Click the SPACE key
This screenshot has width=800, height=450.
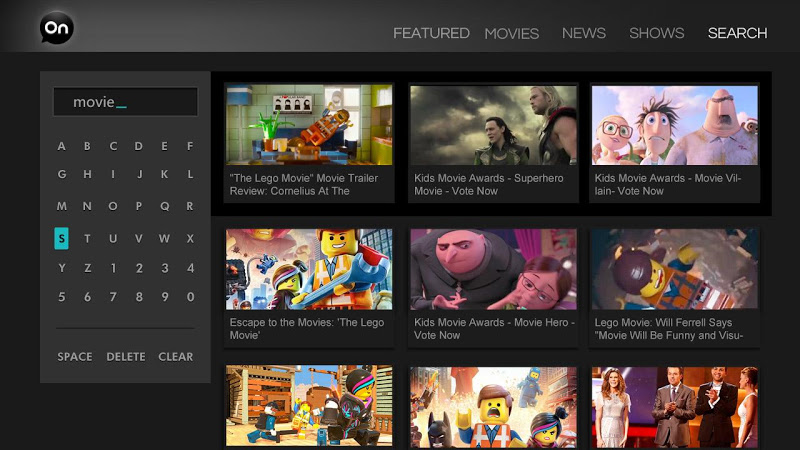pos(75,357)
